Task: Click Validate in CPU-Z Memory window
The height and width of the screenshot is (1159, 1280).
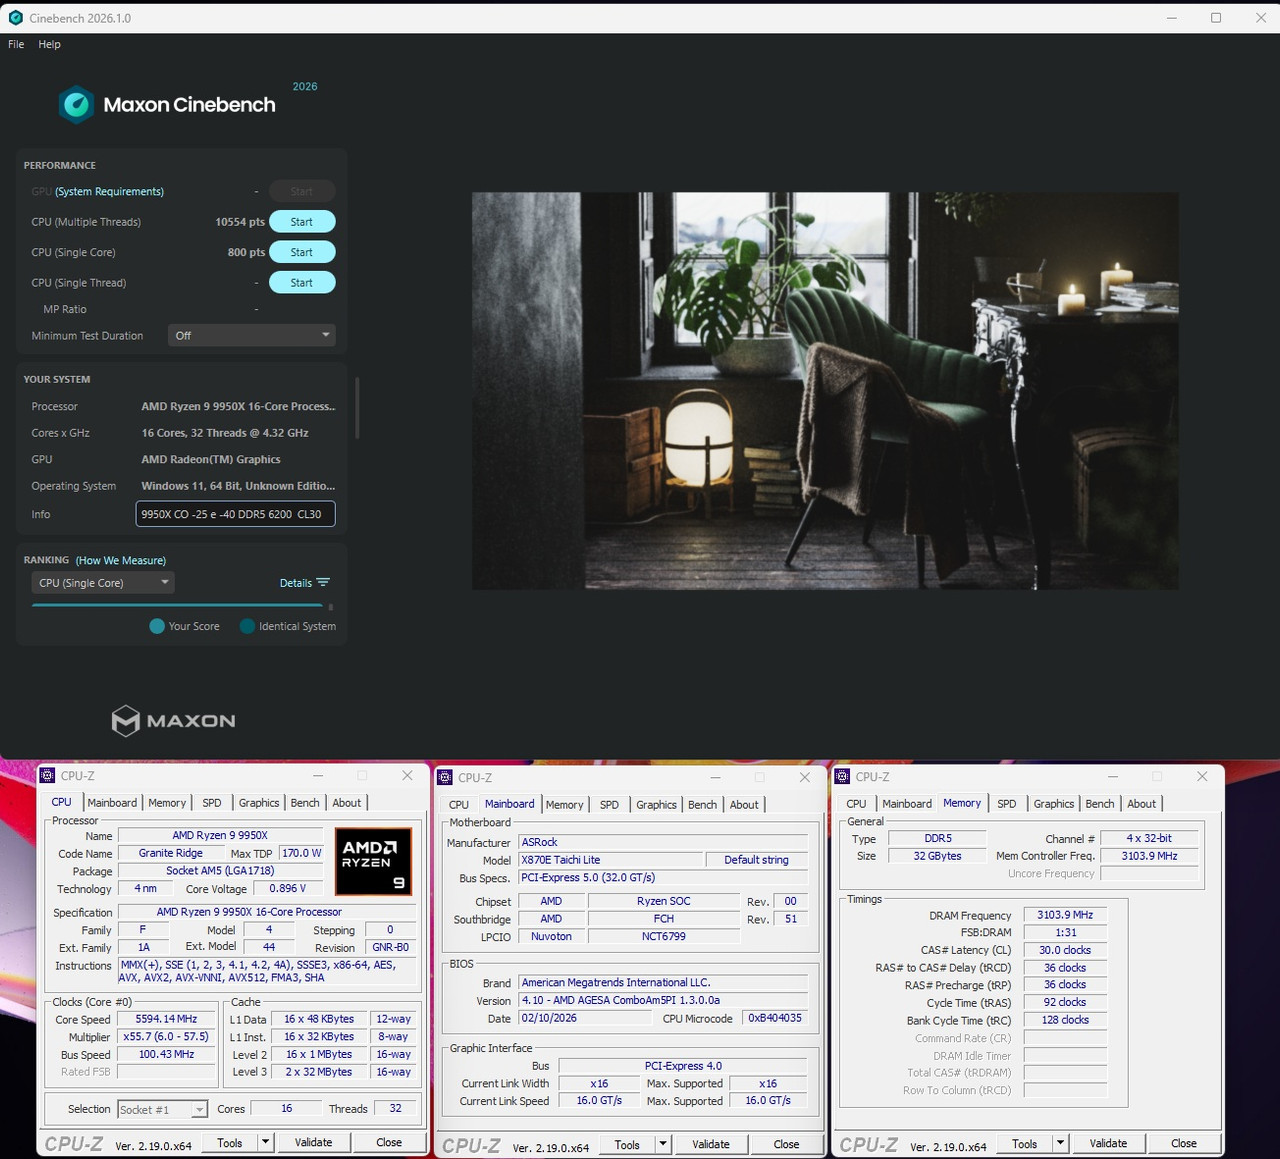Action: click(1108, 1143)
